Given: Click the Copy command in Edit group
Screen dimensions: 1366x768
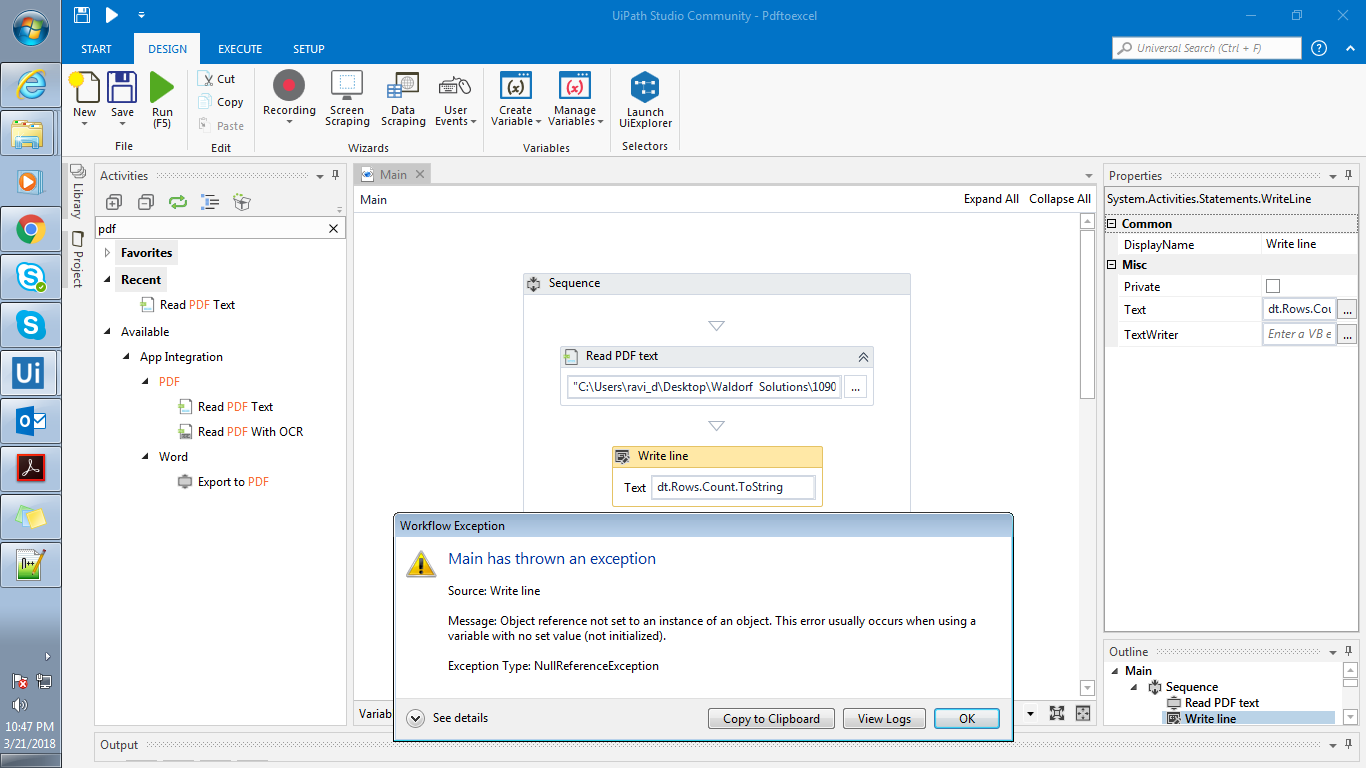Looking at the screenshot, I should coord(220,102).
